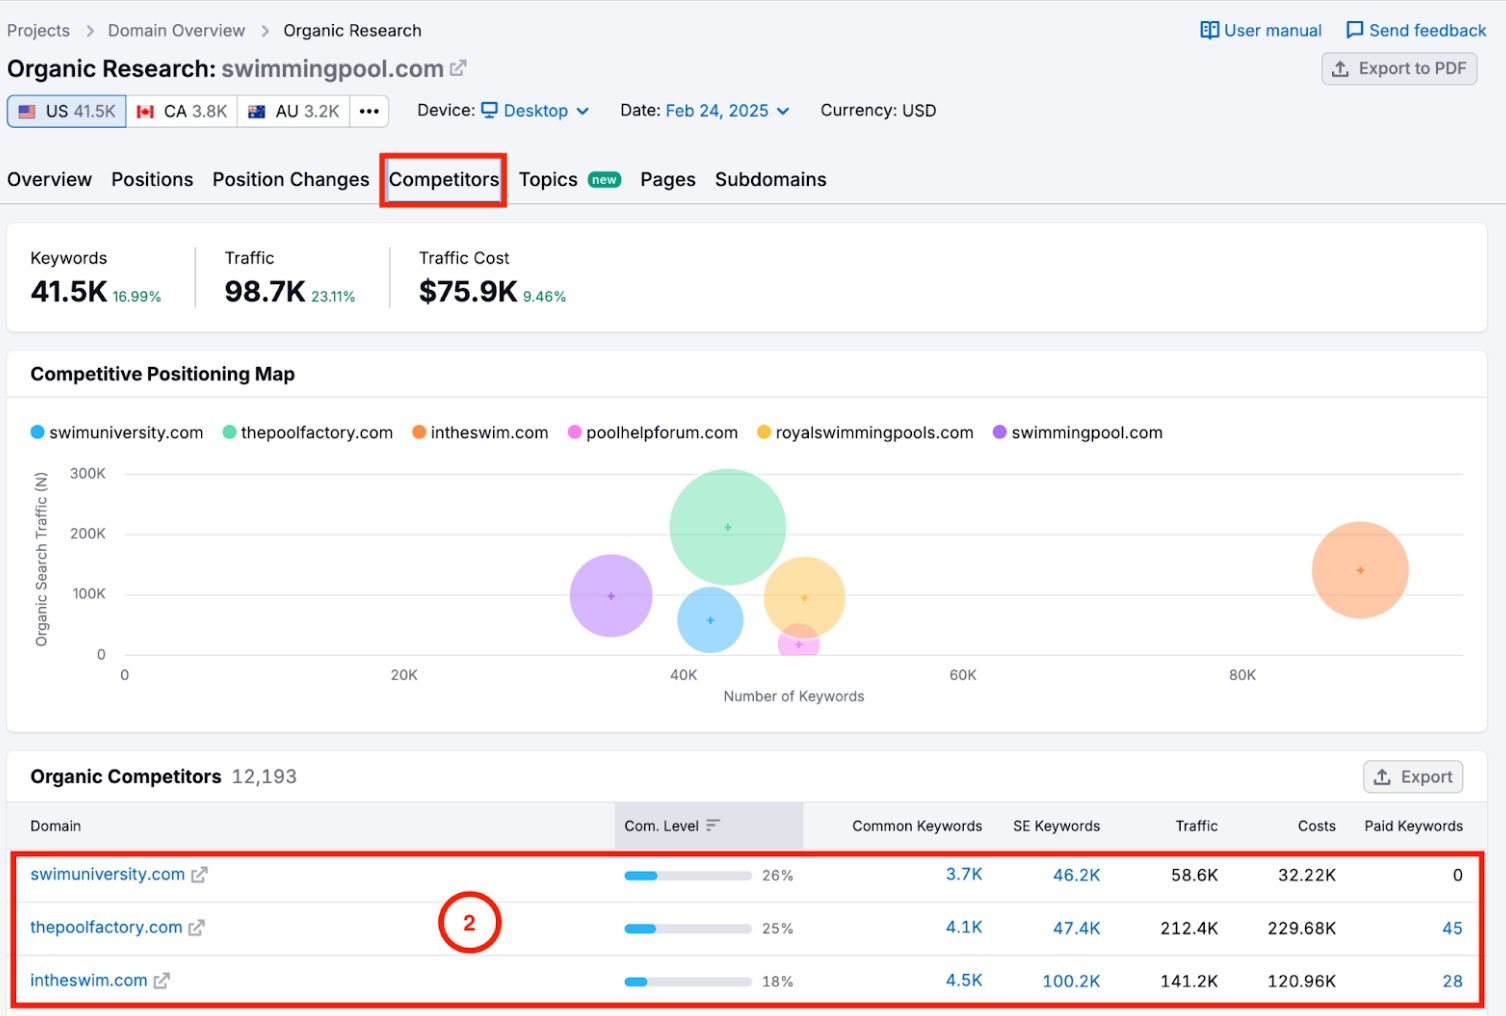
Task: Toggle royalswimmingpools.com legend dot
Action: (764, 432)
